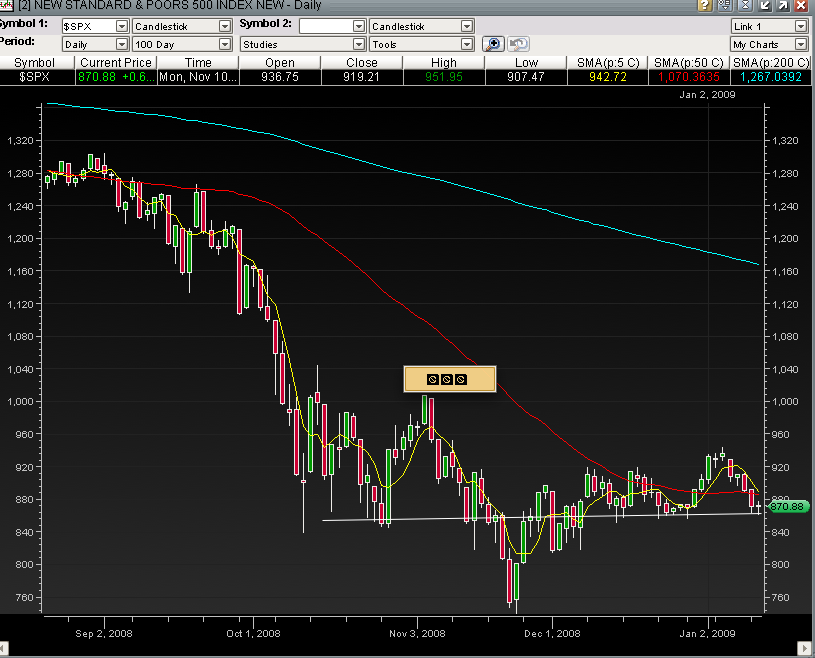Click the green 870.88 price label on axis
815x658 pixels.
(788, 507)
